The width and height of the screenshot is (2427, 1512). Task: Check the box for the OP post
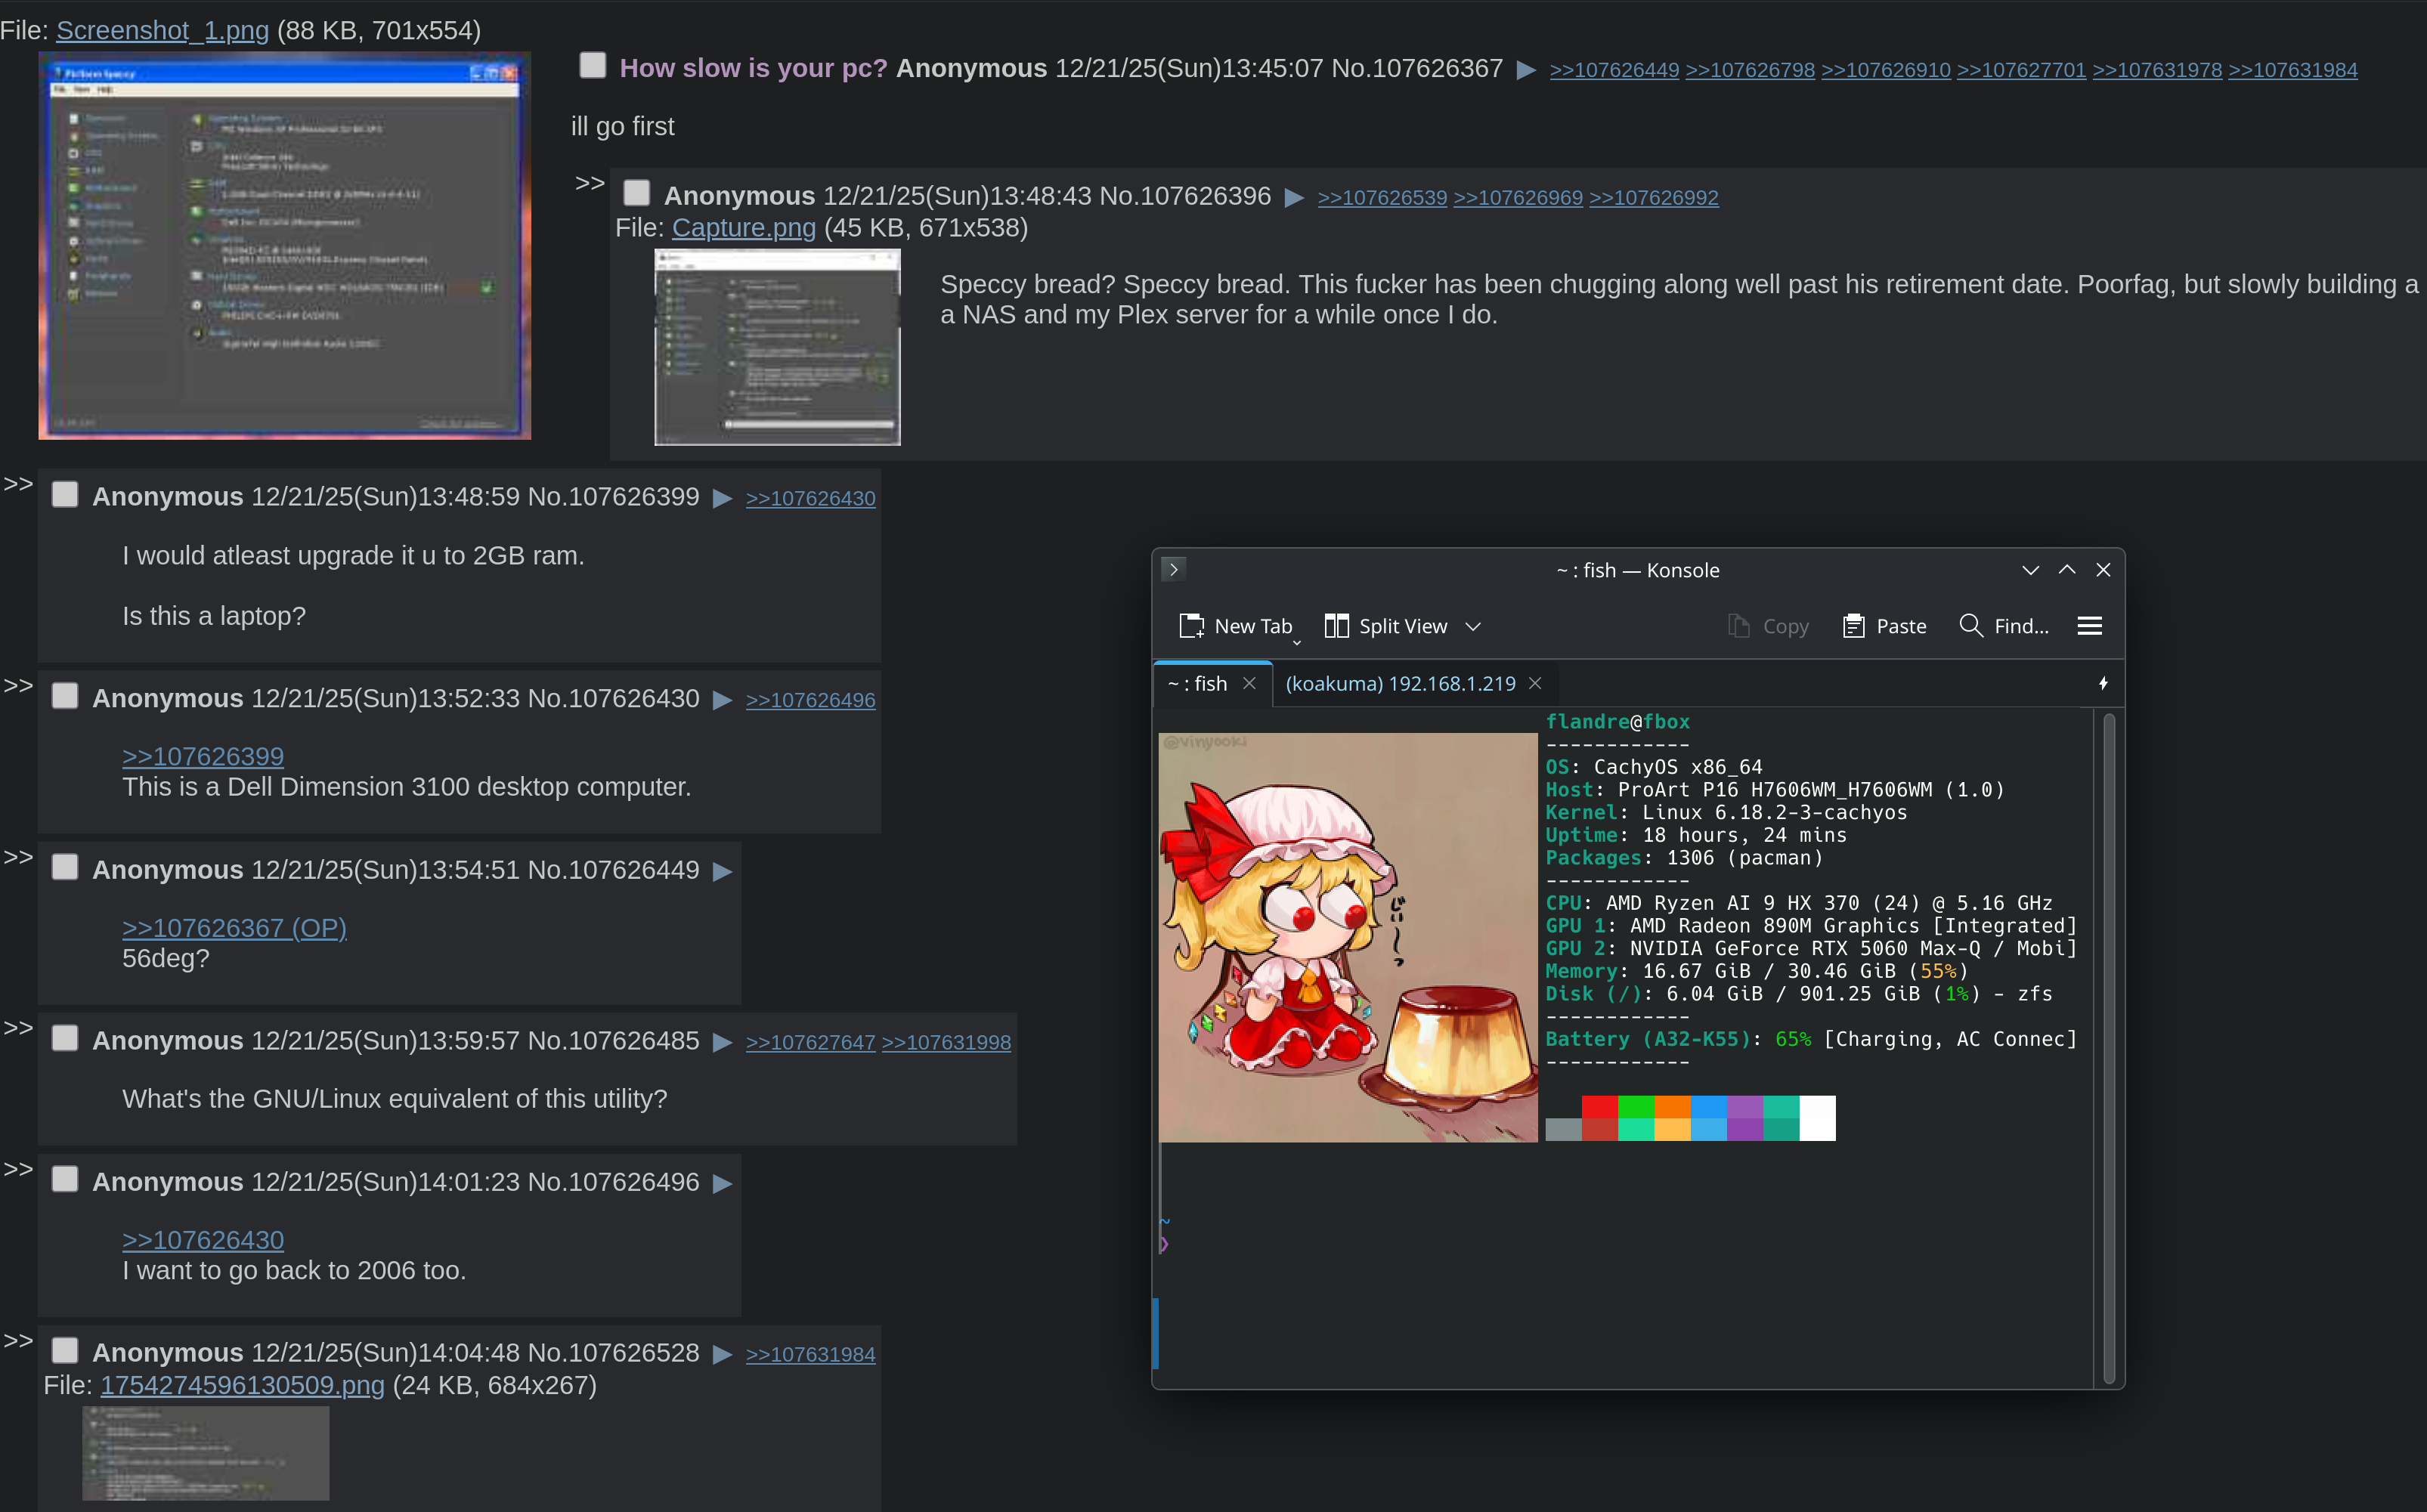click(593, 66)
